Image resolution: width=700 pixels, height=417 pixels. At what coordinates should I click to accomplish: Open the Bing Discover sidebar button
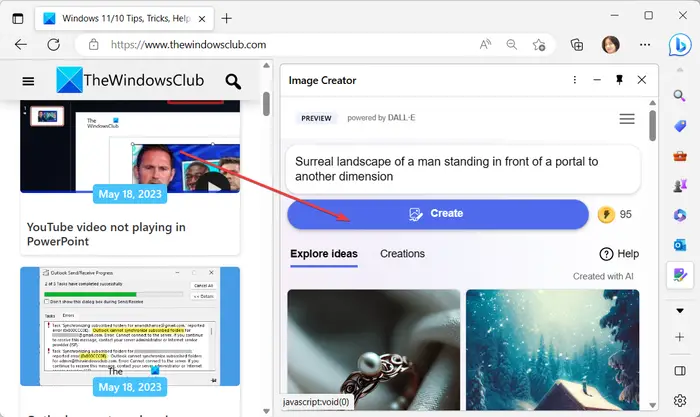679,45
